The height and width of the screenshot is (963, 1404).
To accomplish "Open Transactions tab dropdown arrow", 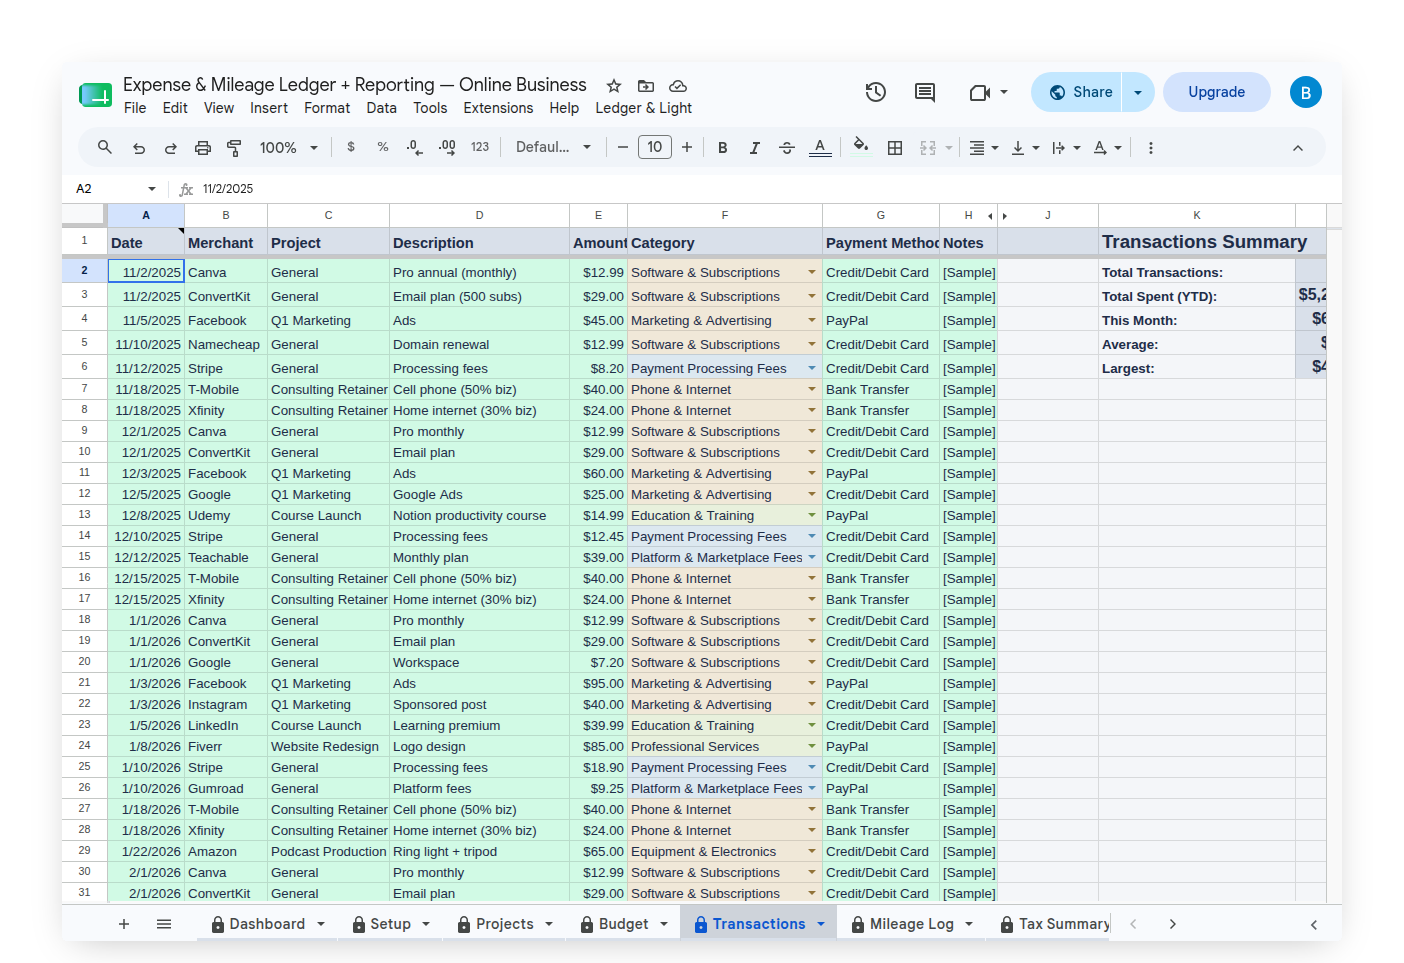I will (821, 924).
